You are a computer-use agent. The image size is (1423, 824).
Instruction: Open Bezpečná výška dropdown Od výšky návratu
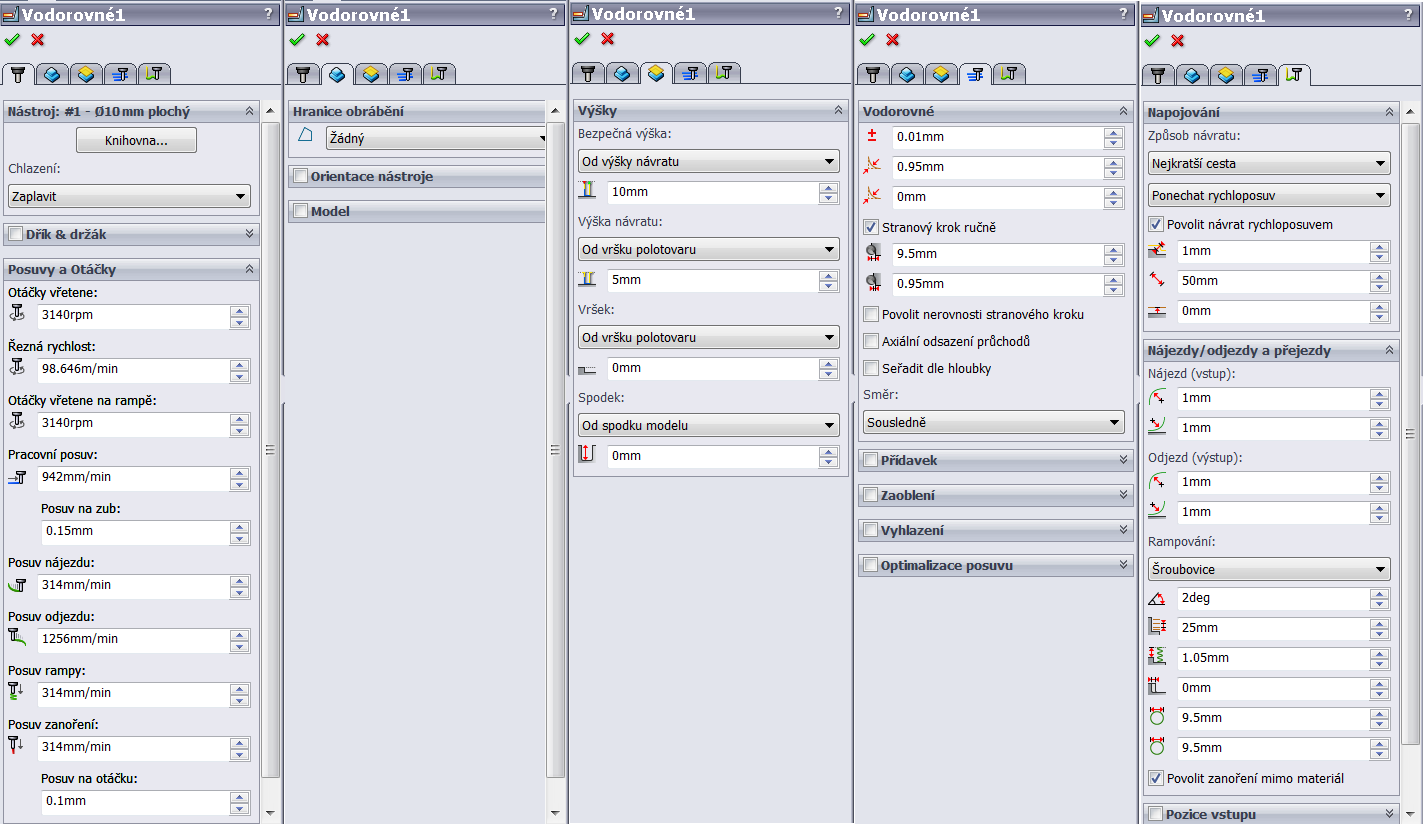708,162
